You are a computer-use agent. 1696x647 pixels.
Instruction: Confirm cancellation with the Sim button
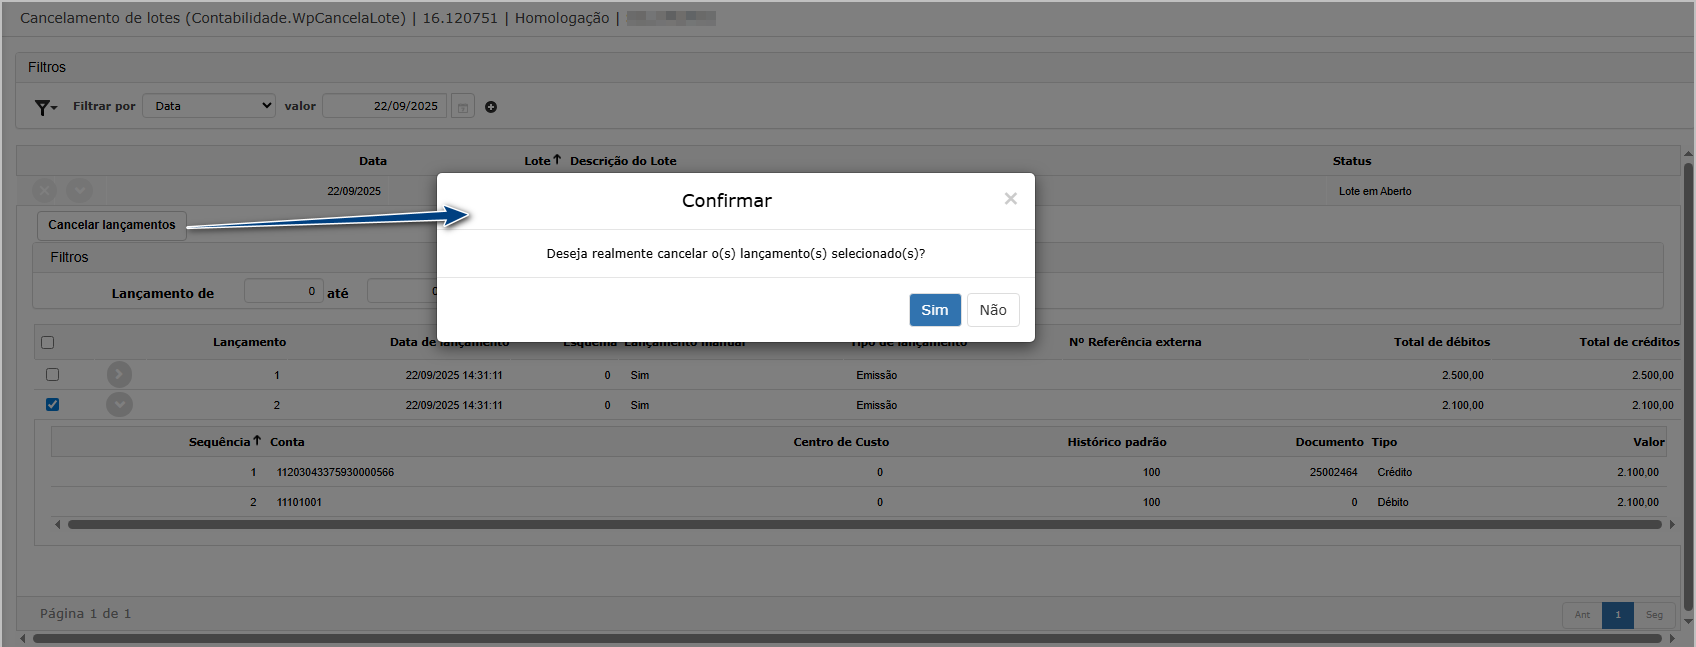(935, 310)
